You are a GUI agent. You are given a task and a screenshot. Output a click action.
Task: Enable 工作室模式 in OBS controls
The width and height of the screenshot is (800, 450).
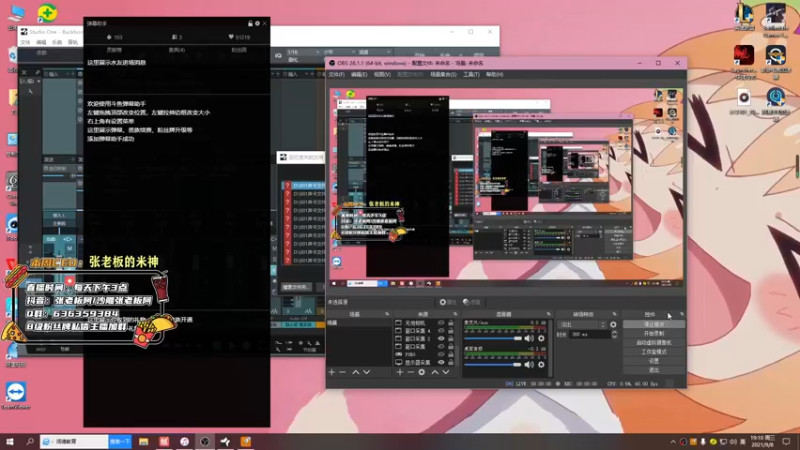tap(654, 352)
